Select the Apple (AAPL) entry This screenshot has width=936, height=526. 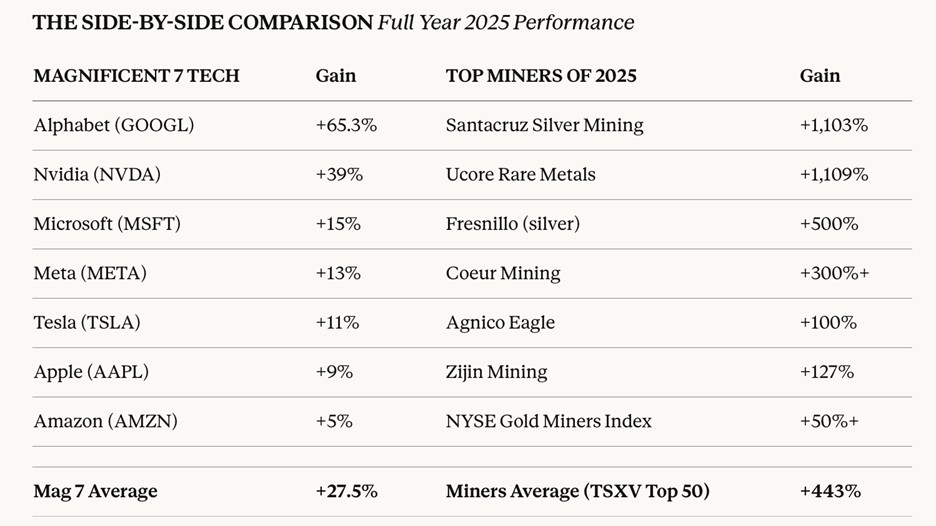93,372
